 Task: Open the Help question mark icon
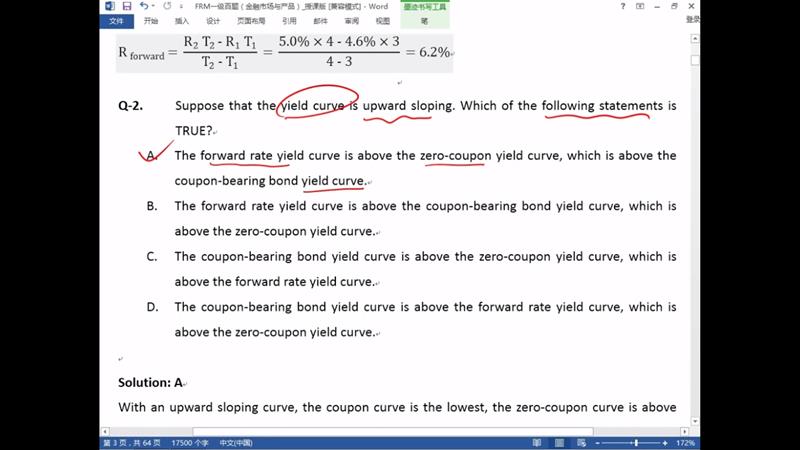point(622,6)
